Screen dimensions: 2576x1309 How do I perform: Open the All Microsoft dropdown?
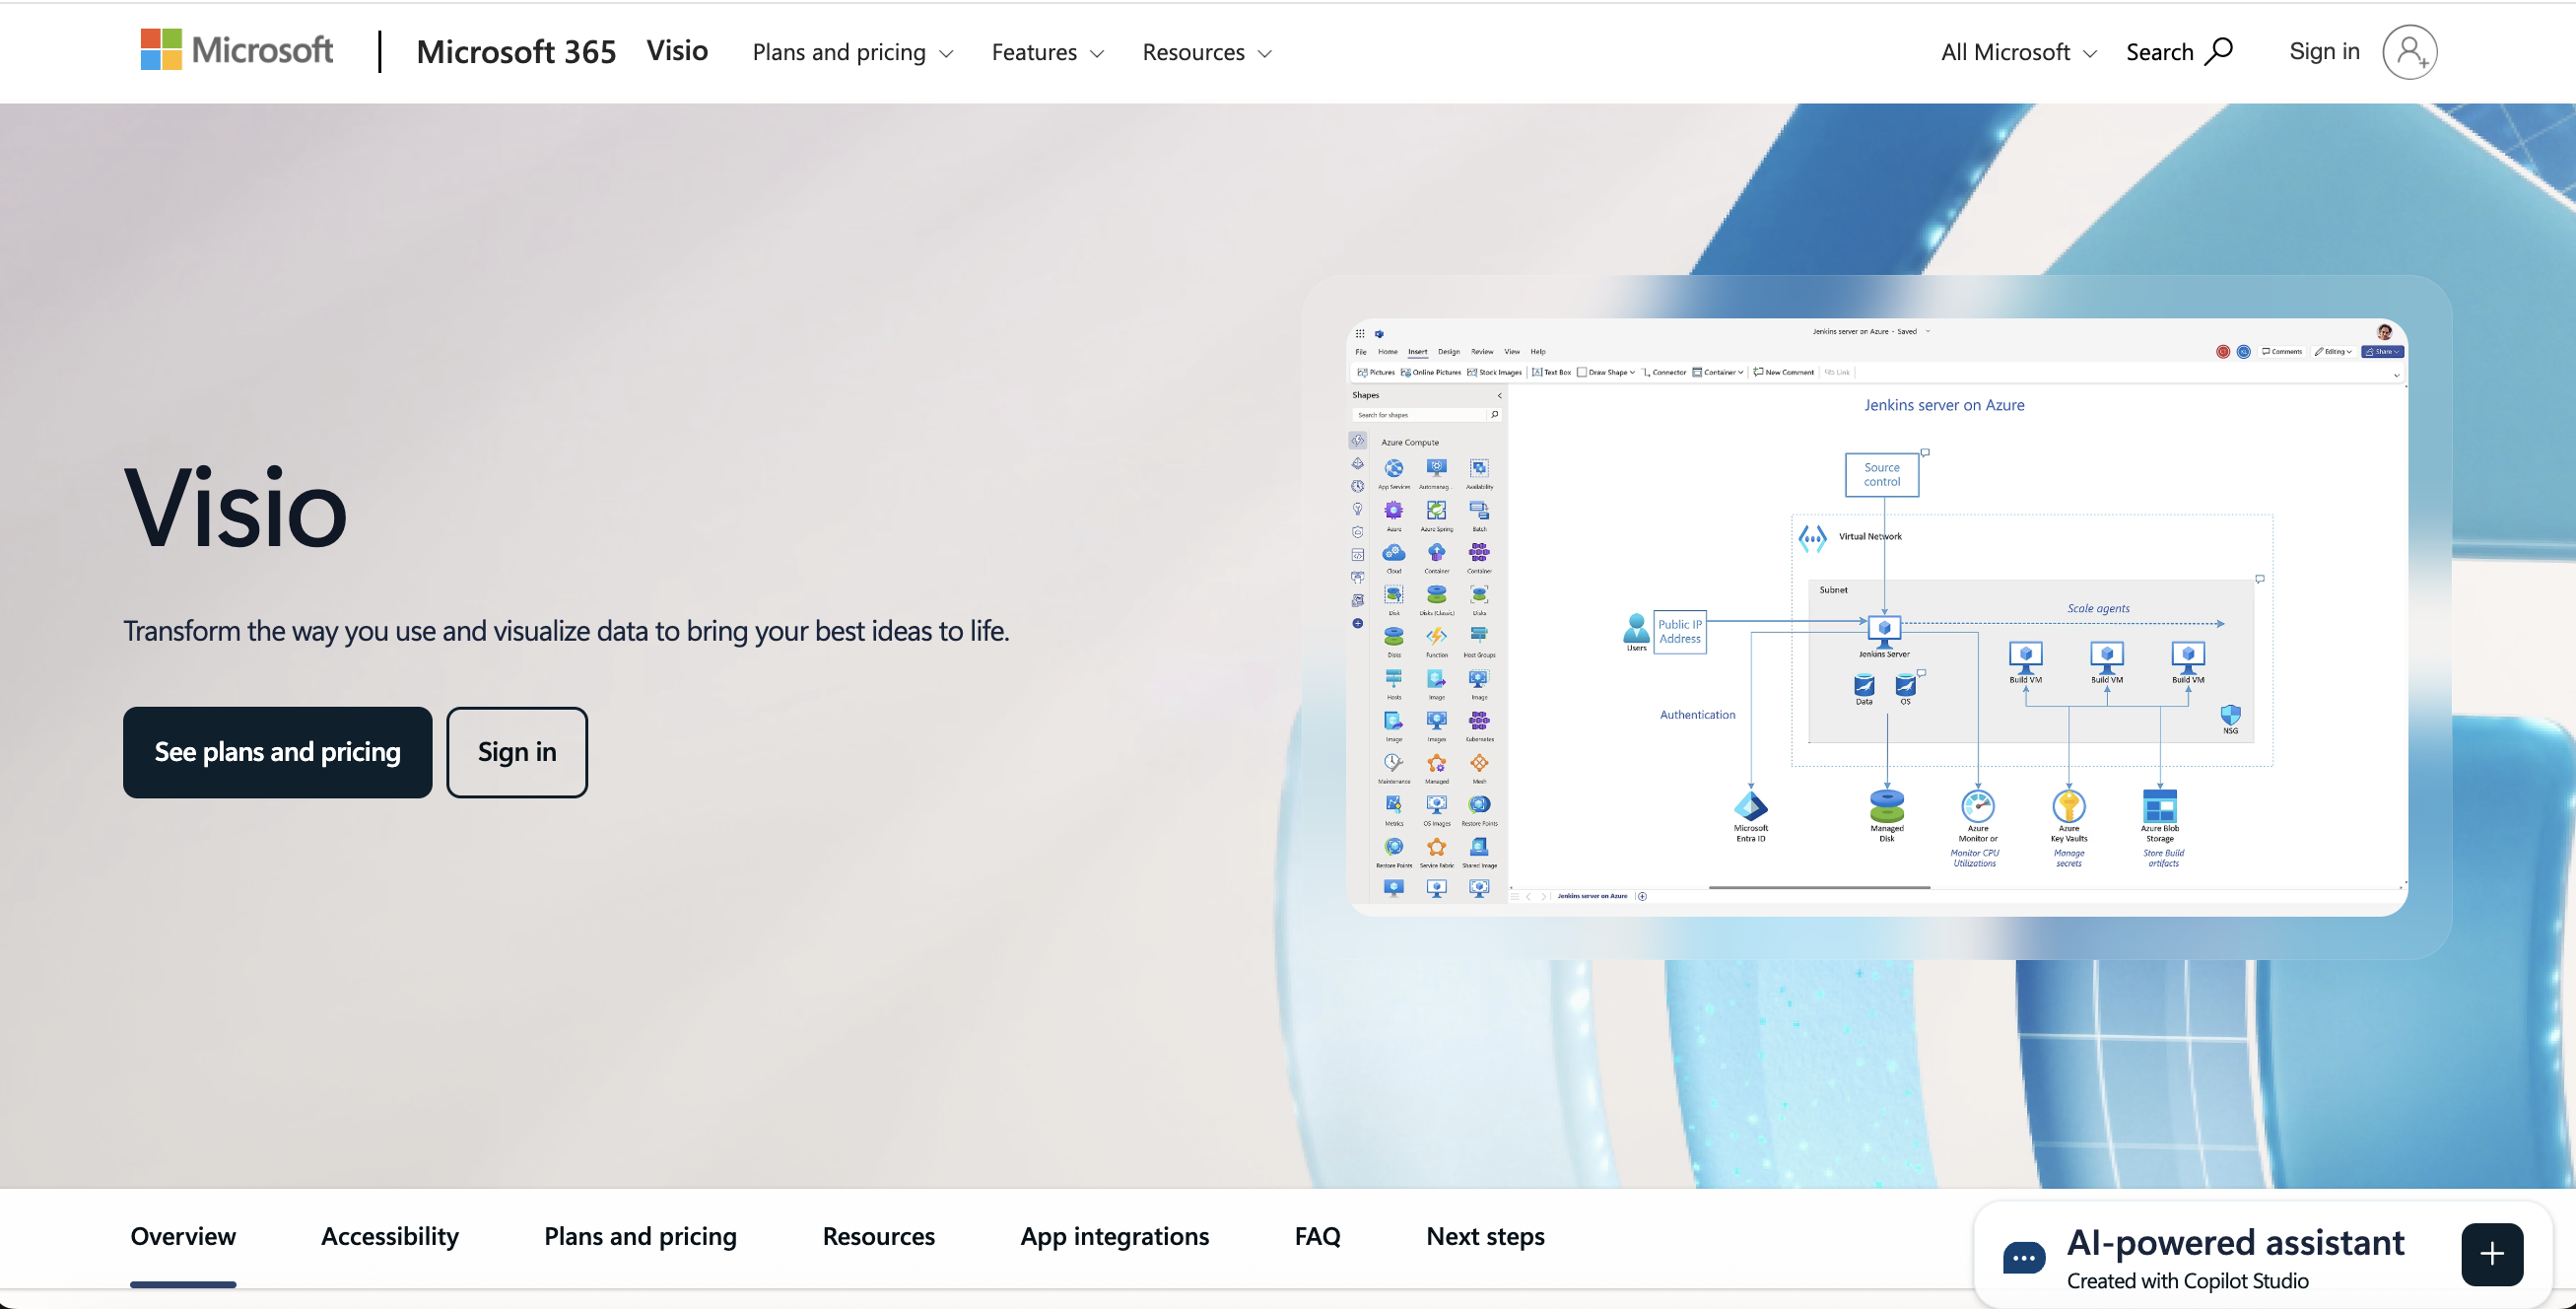coord(2018,52)
